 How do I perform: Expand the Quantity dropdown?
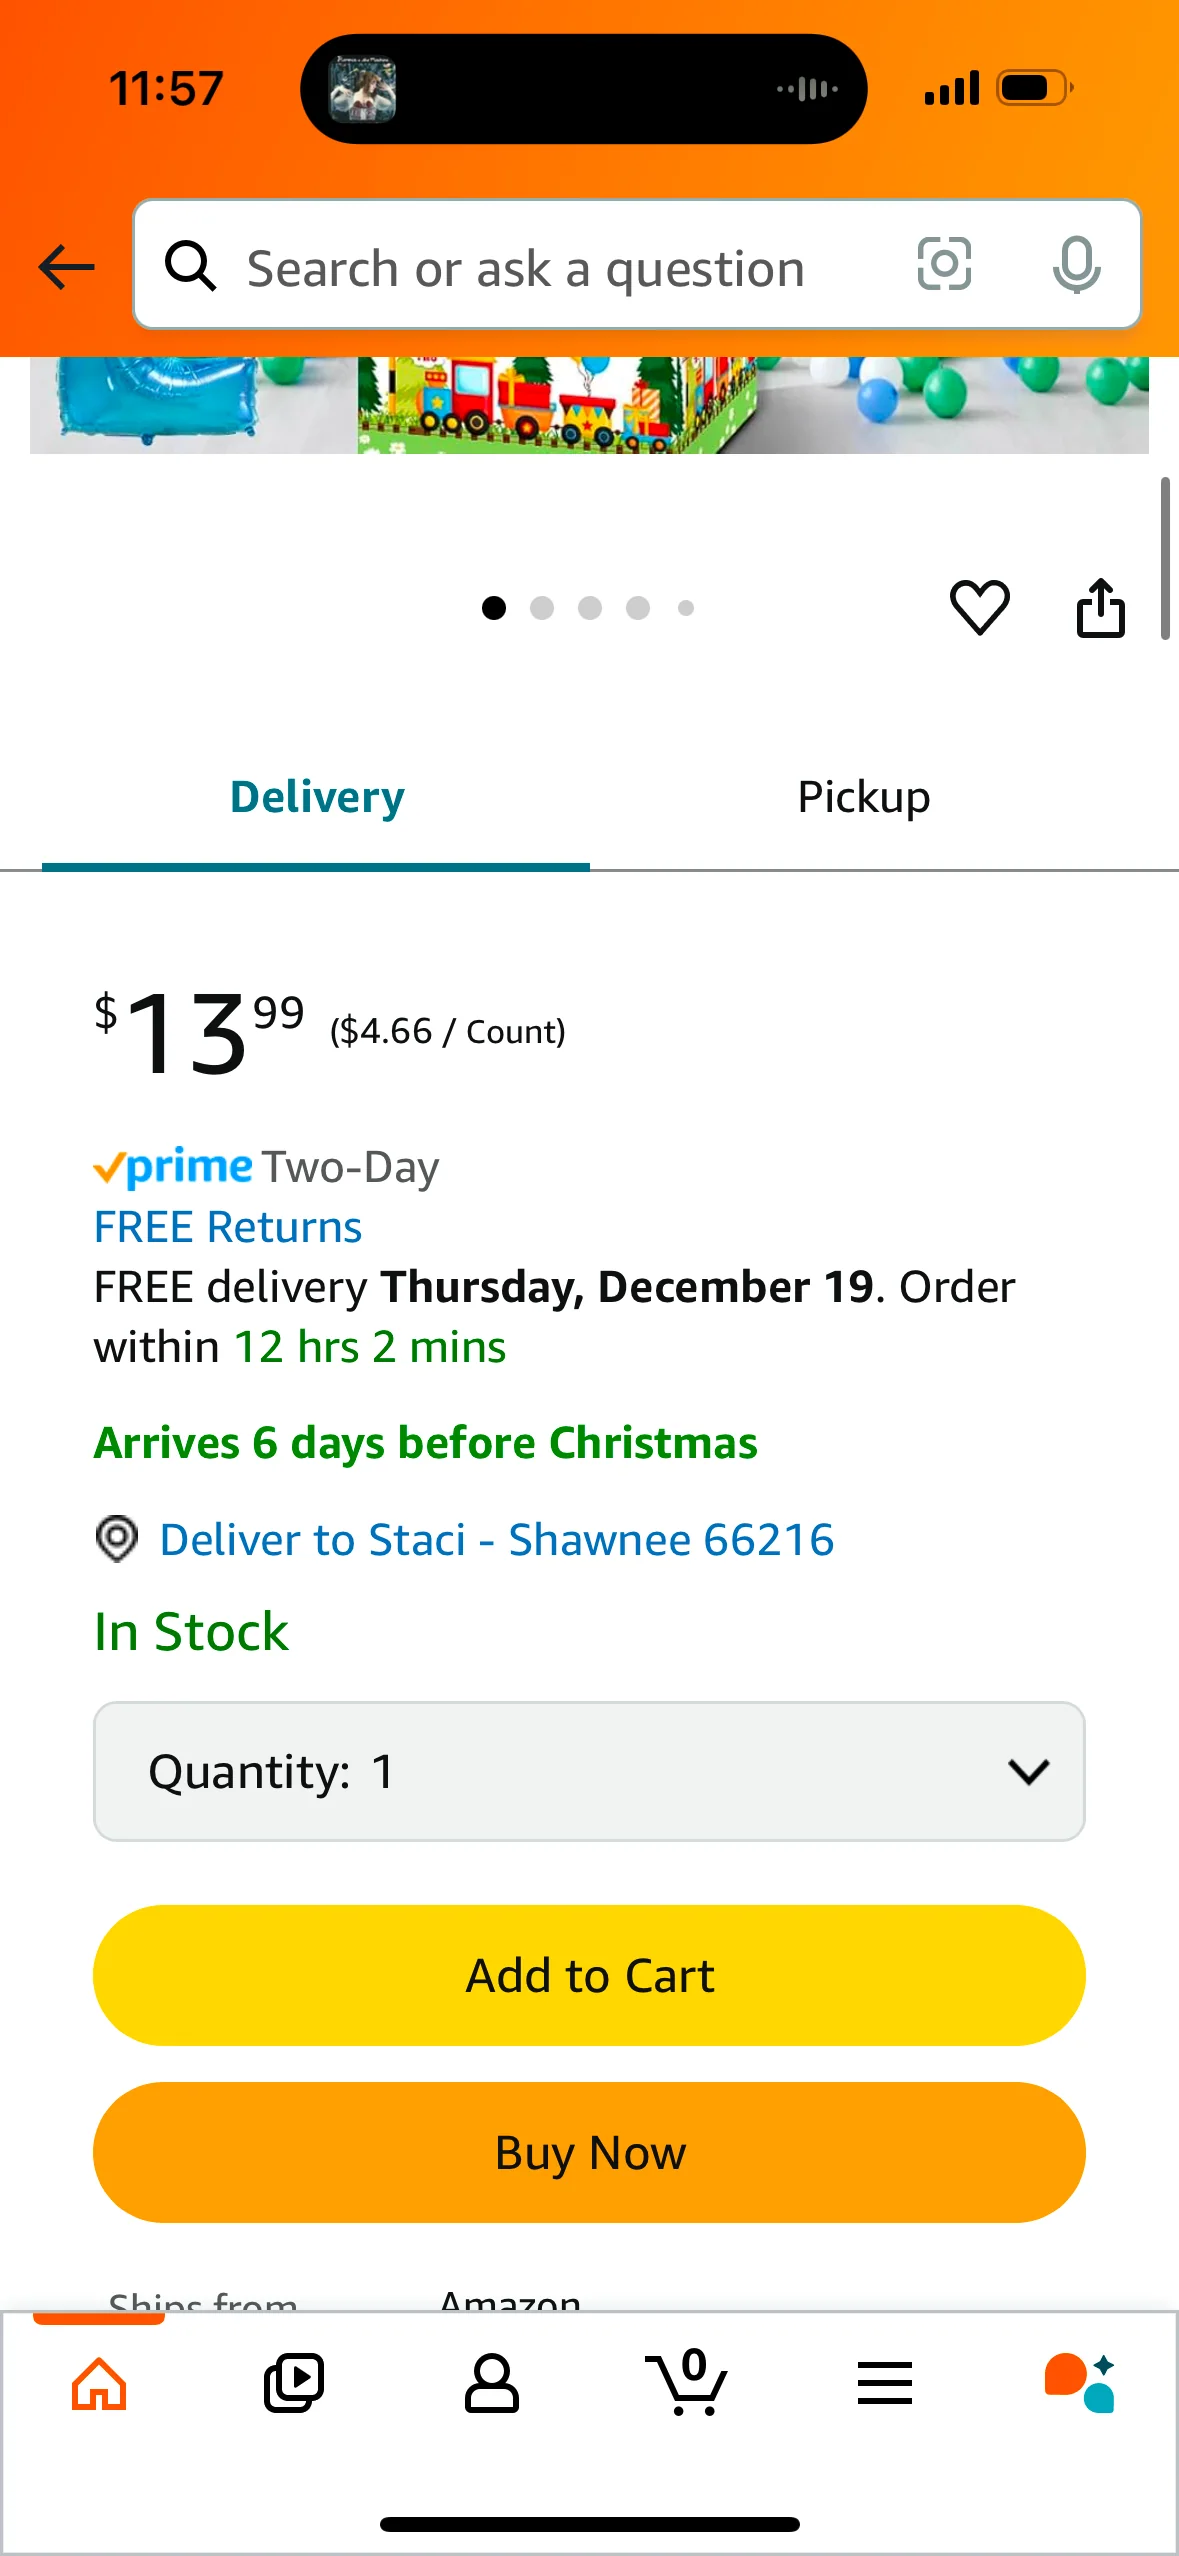[589, 1771]
